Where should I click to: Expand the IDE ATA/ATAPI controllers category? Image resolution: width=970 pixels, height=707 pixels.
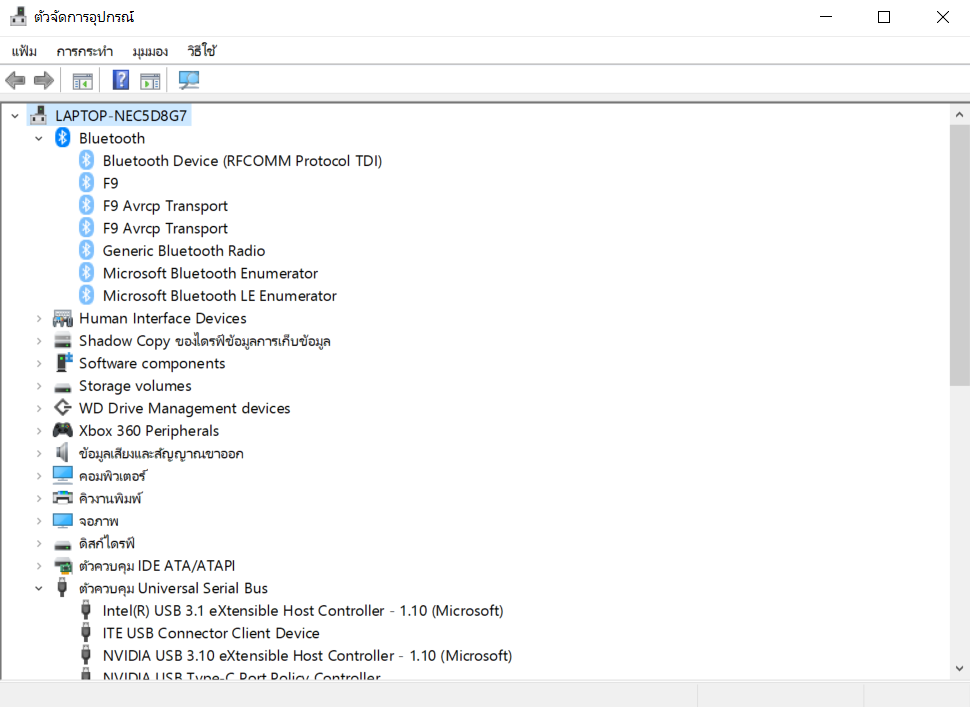click(x=39, y=566)
